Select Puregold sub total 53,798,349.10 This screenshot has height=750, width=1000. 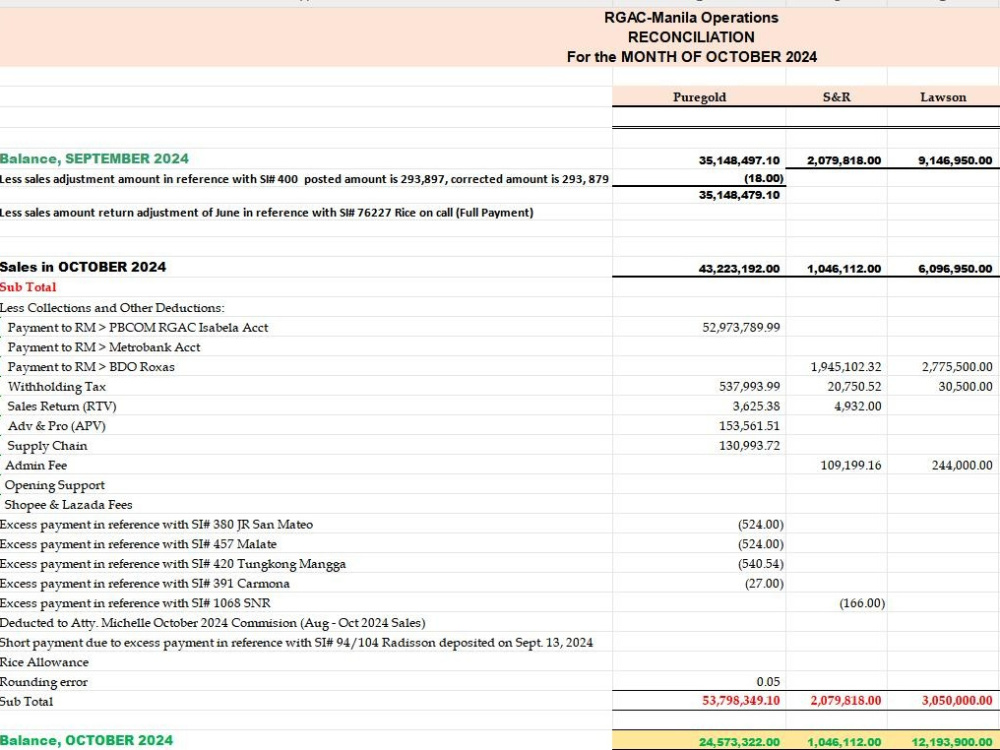click(741, 701)
